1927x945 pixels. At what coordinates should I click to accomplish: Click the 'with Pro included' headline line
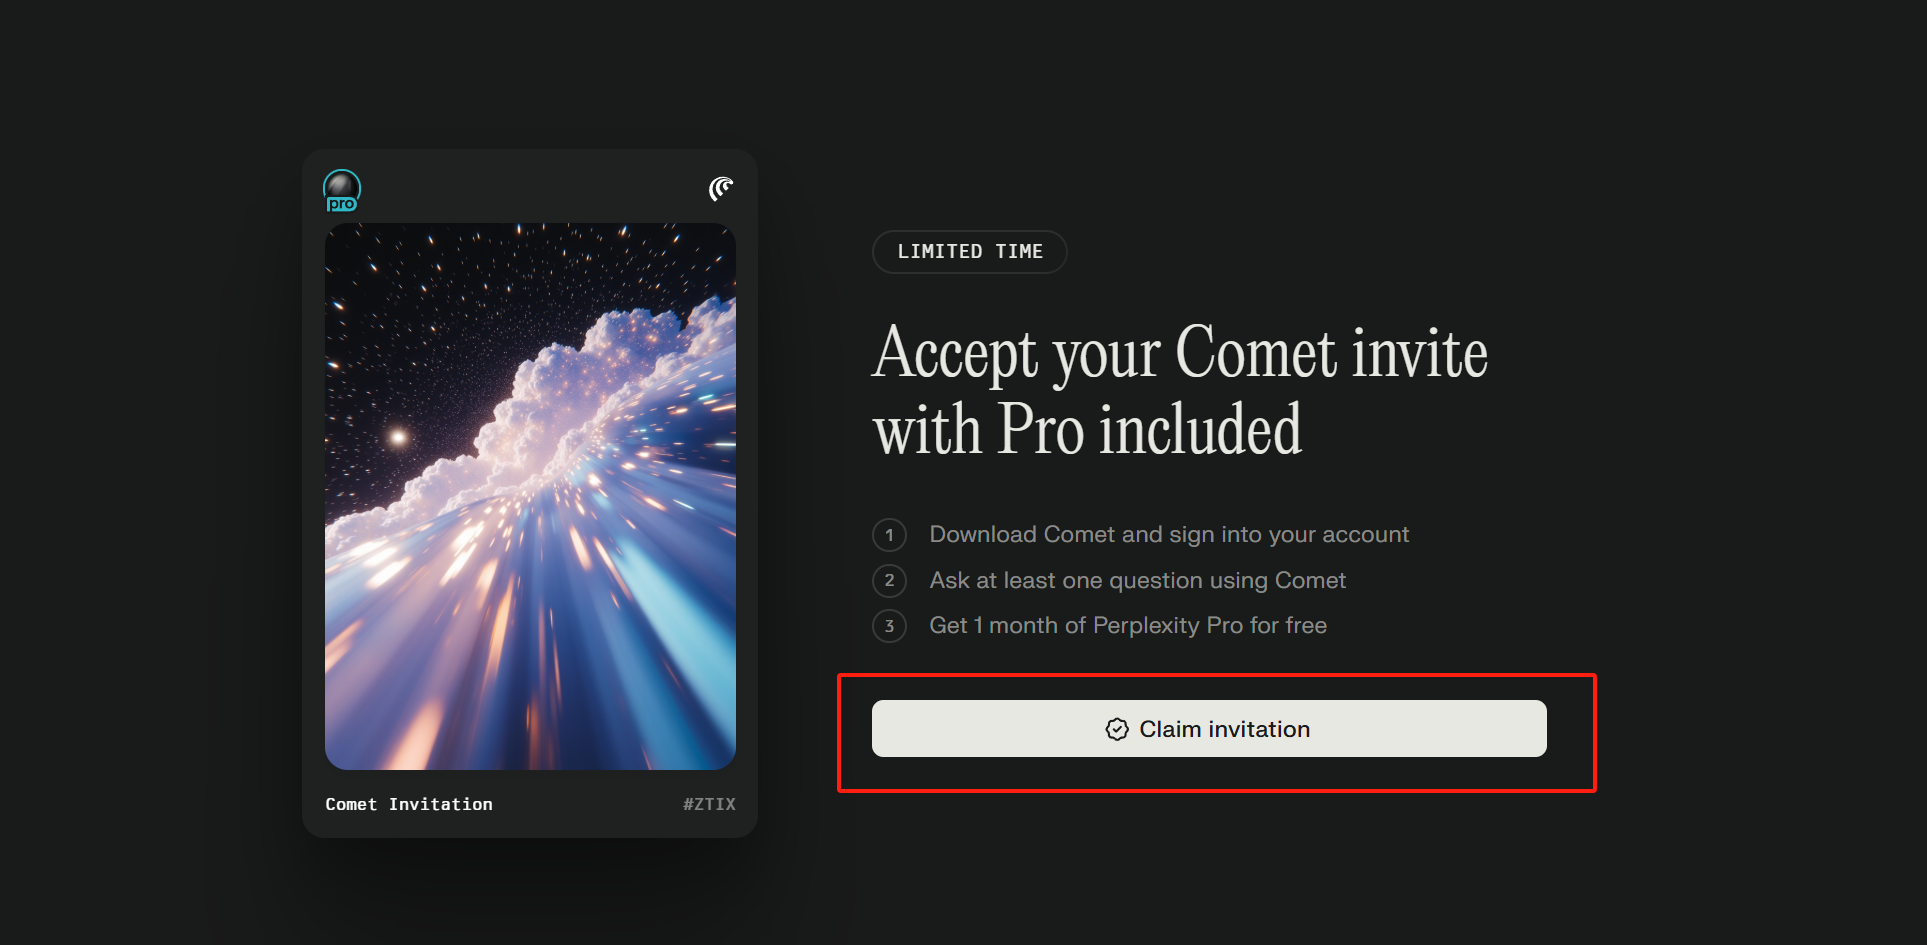(1087, 430)
